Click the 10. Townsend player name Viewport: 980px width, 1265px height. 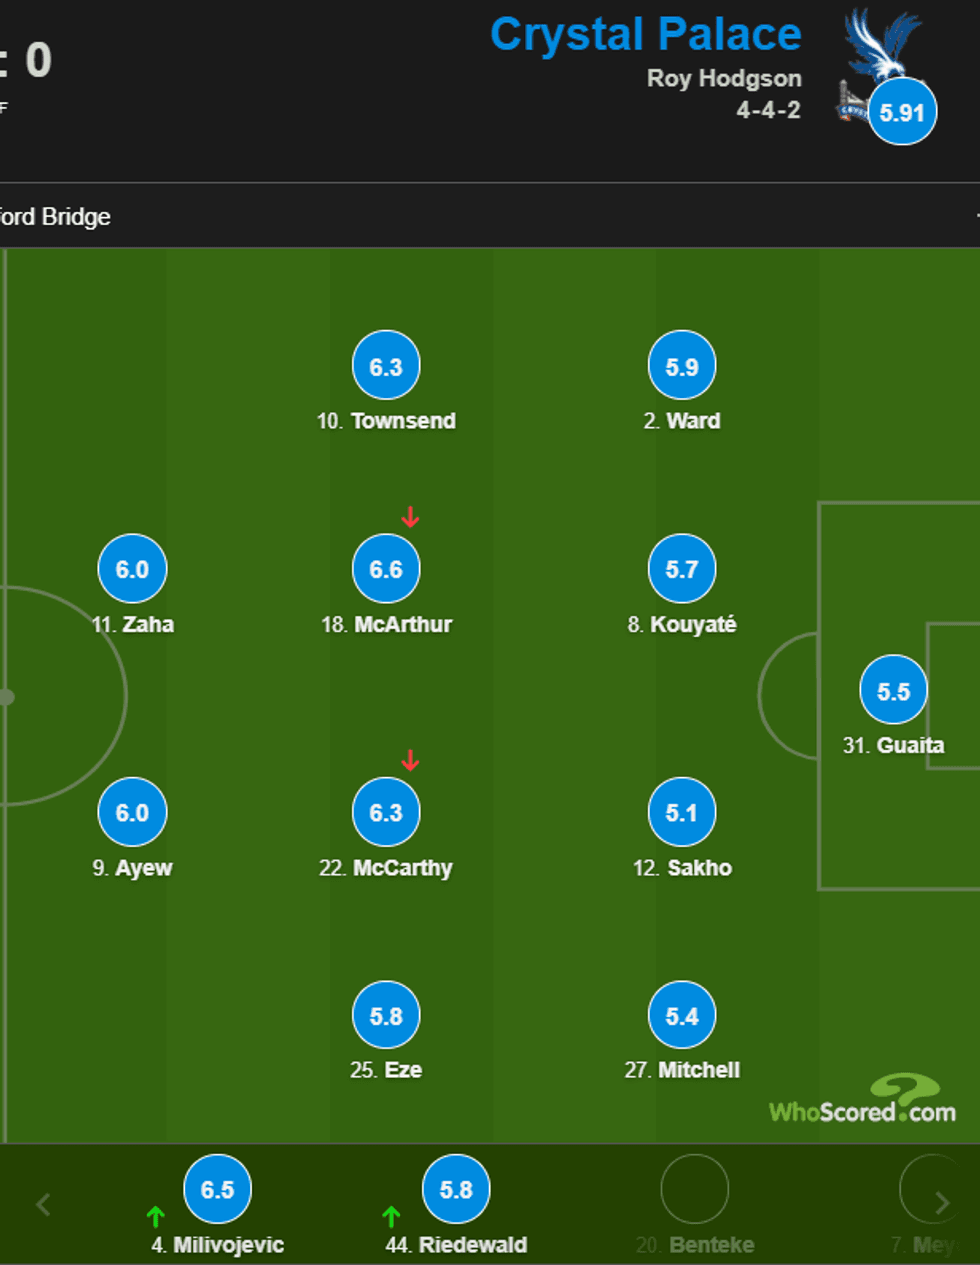[x=386, y=421]
